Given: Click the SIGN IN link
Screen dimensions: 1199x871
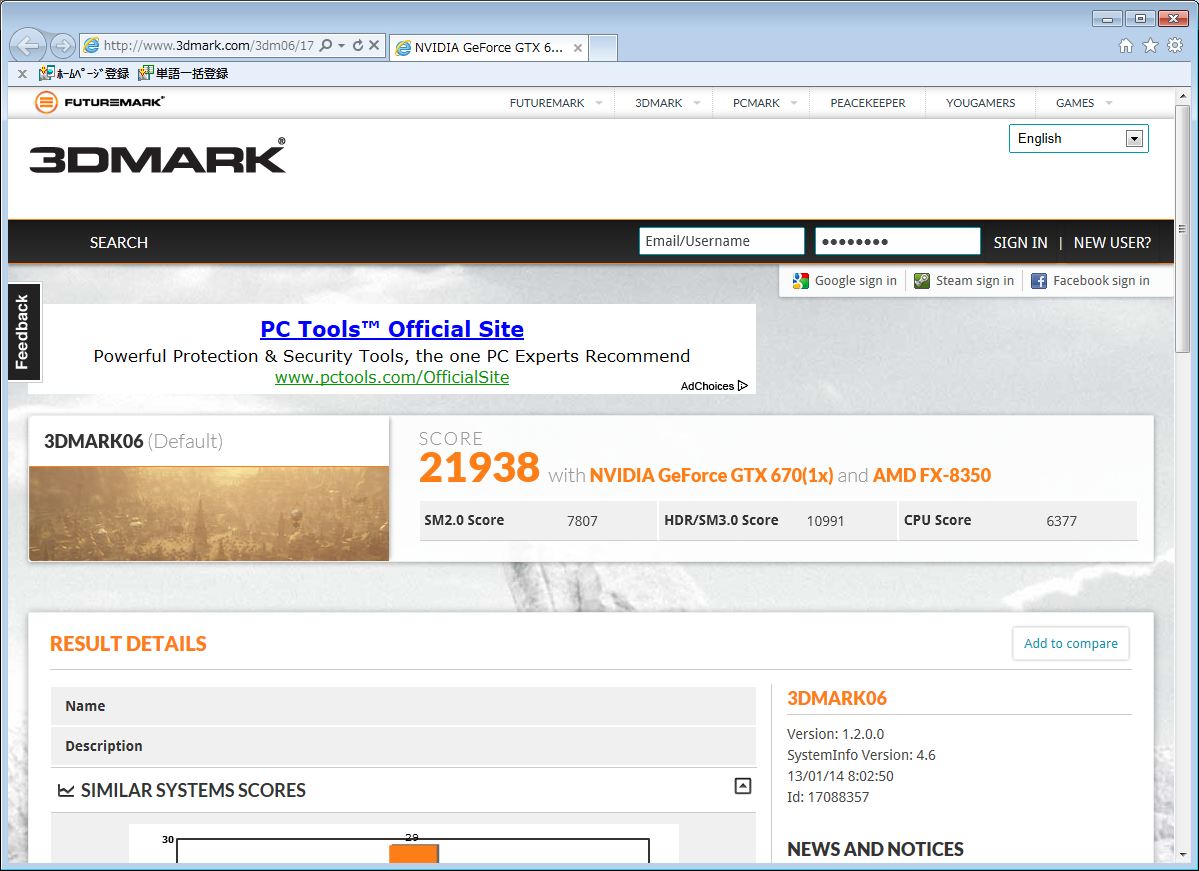Looking at the screenshot, I should click(x=1020, y=242).
